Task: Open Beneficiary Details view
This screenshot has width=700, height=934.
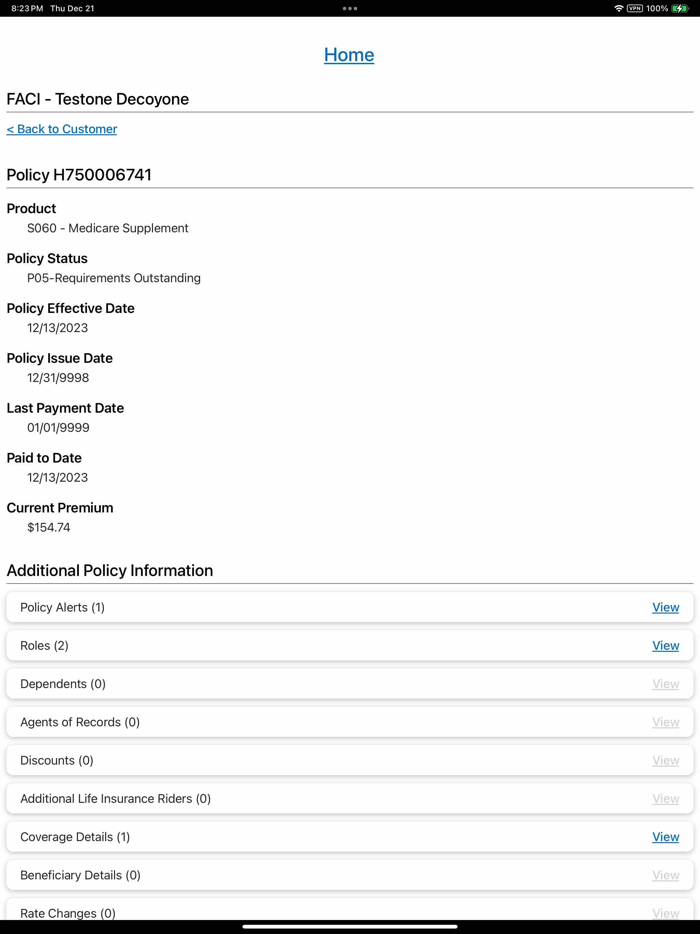Action: pyautogui.click(x=666, y=875)
